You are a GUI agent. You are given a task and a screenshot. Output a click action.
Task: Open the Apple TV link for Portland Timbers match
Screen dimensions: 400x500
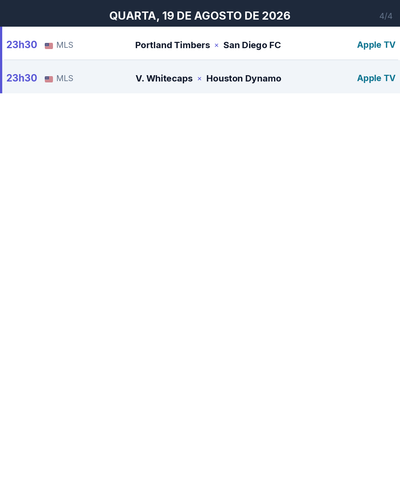(x=376, y=45)
